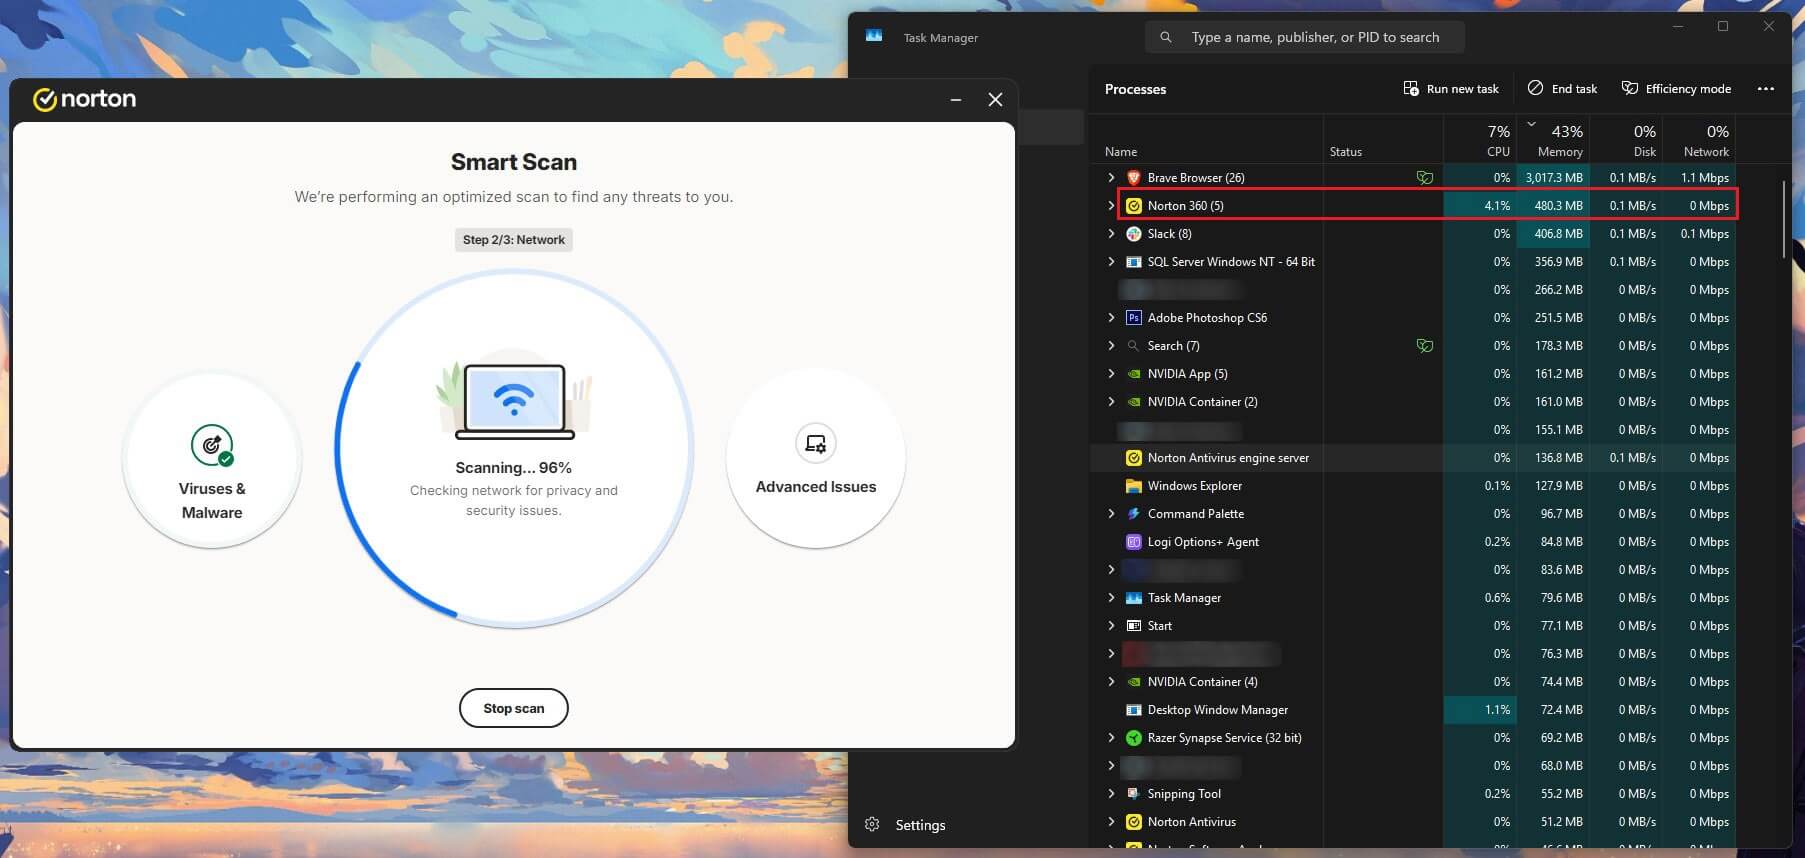Viewport: 1805px width, 858px height.
Task: Click the SQL Server Windows NT process icon
Action: coord(1134,262)
